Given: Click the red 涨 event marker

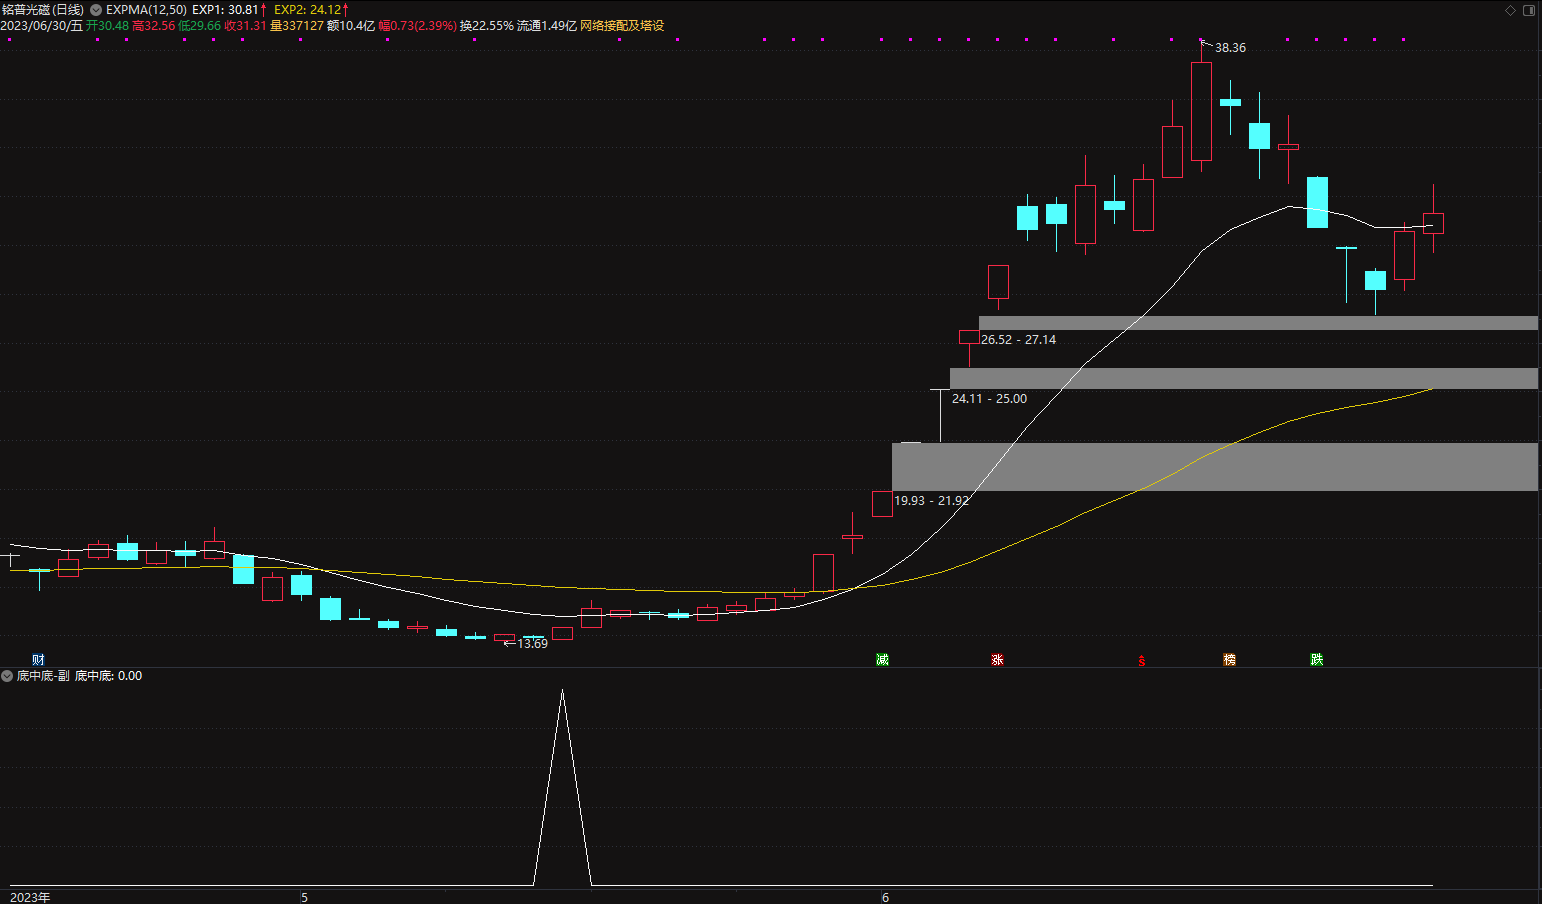Looking at the screenshot, I should pos(997,659).
